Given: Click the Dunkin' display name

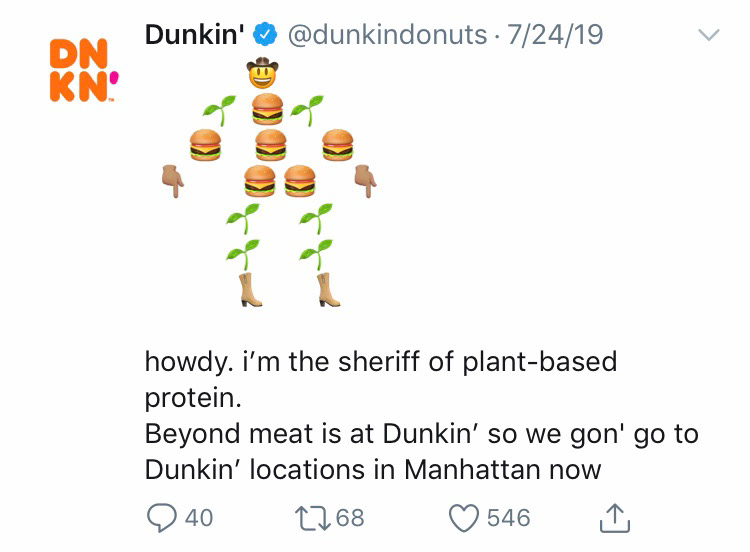Looking at the screenshot, I should (x=195, y=34).
